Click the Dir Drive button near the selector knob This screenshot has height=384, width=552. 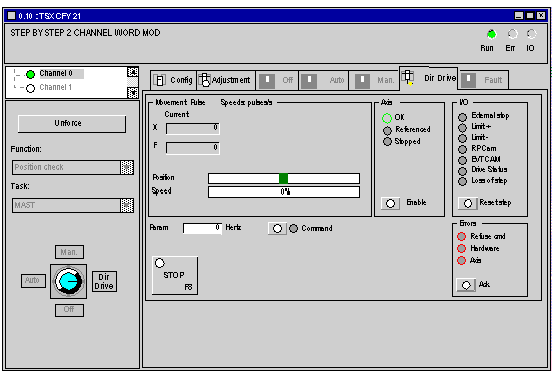point(104,281)
